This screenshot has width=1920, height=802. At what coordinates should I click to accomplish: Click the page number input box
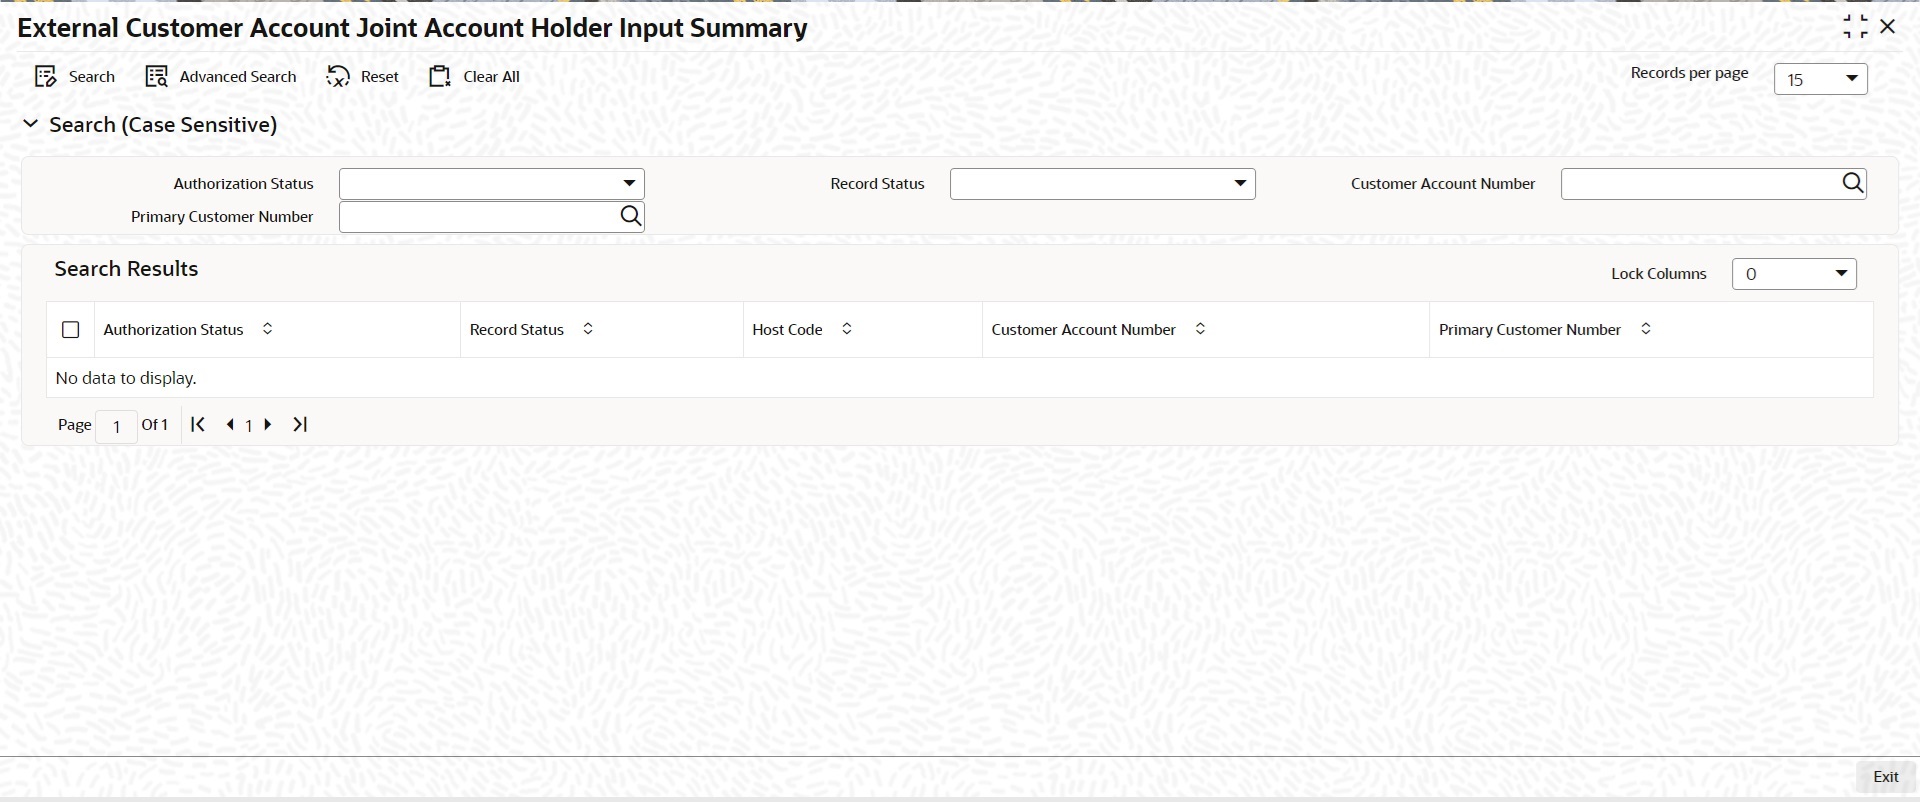pyautogui.click(x=116, y=426)
